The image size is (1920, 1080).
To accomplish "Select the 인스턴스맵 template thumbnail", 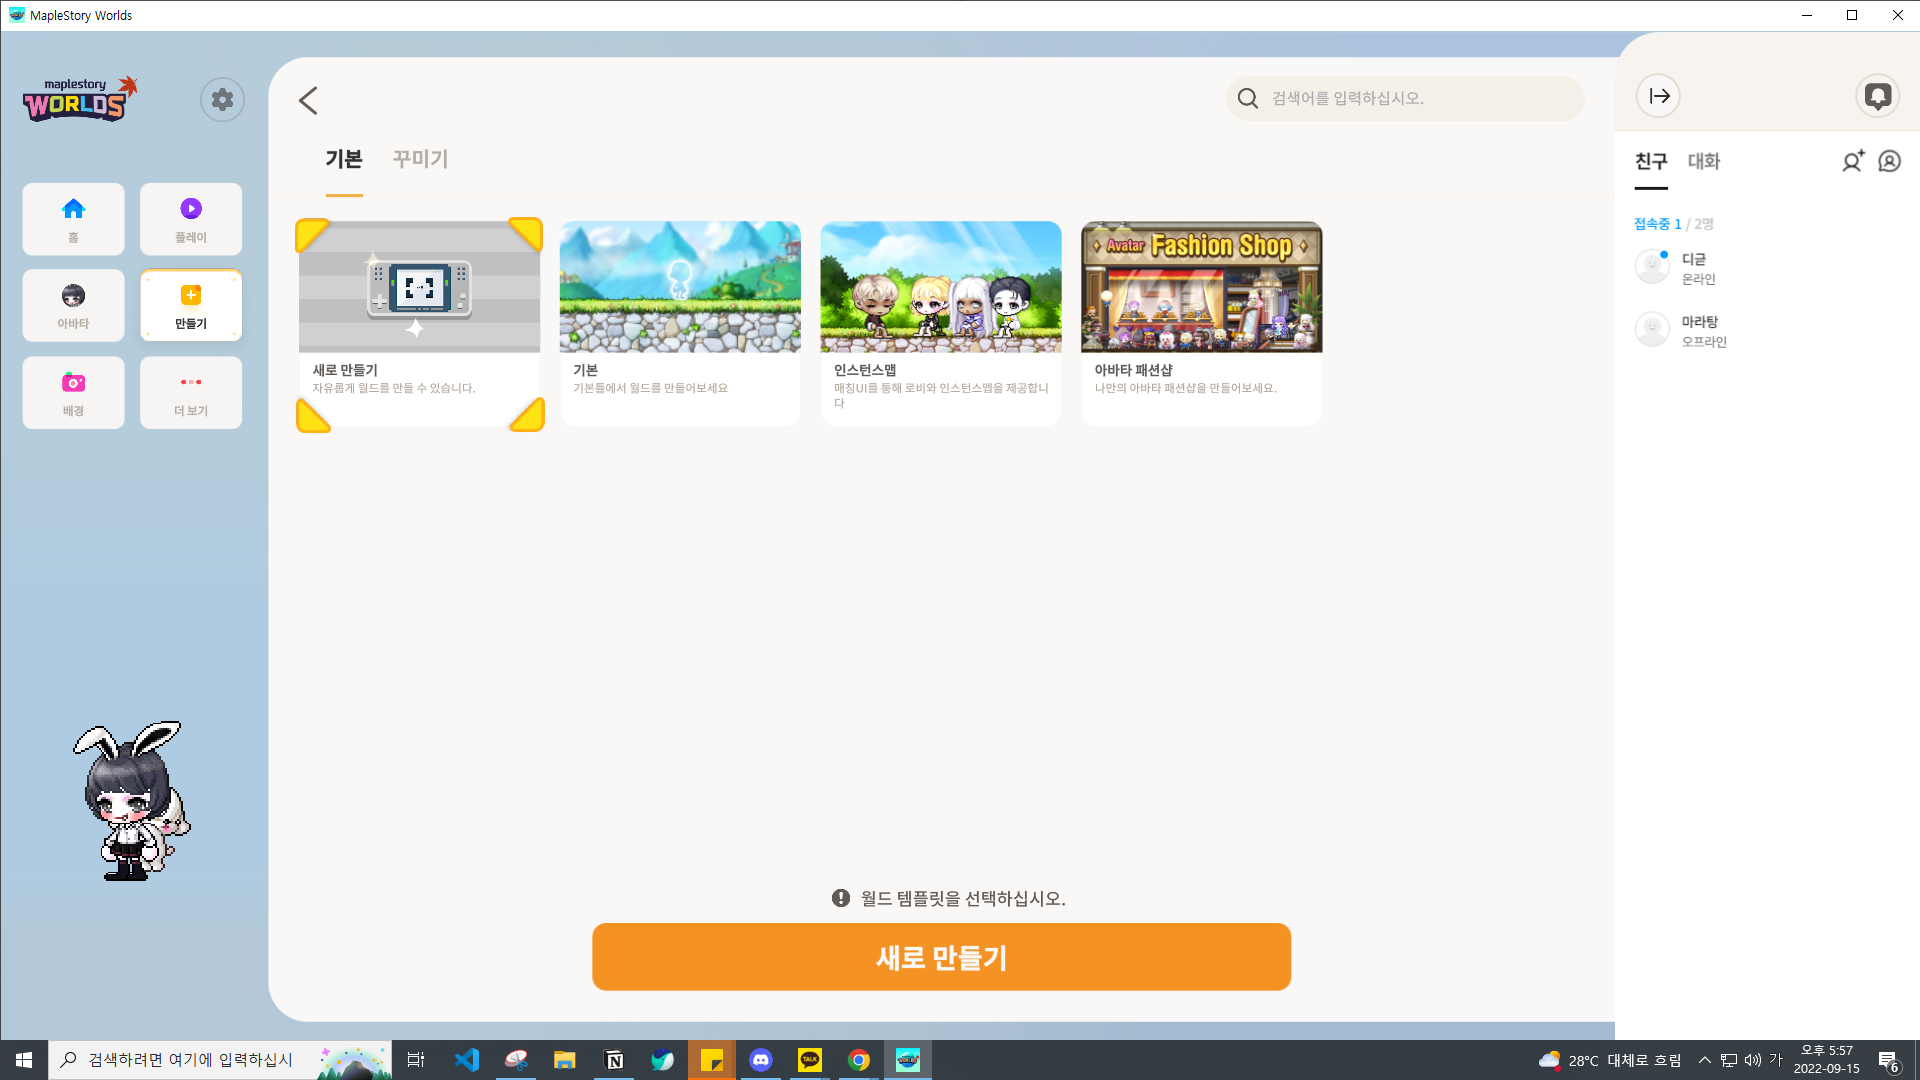I will coord(941,287).
